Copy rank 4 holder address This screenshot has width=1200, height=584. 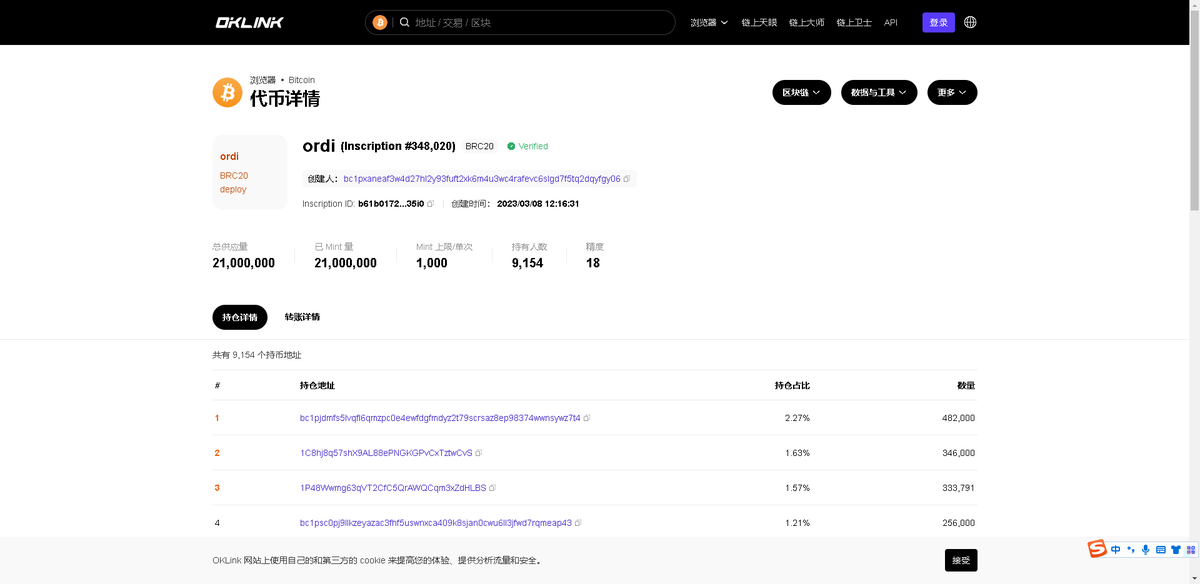(x=579, y=523)
